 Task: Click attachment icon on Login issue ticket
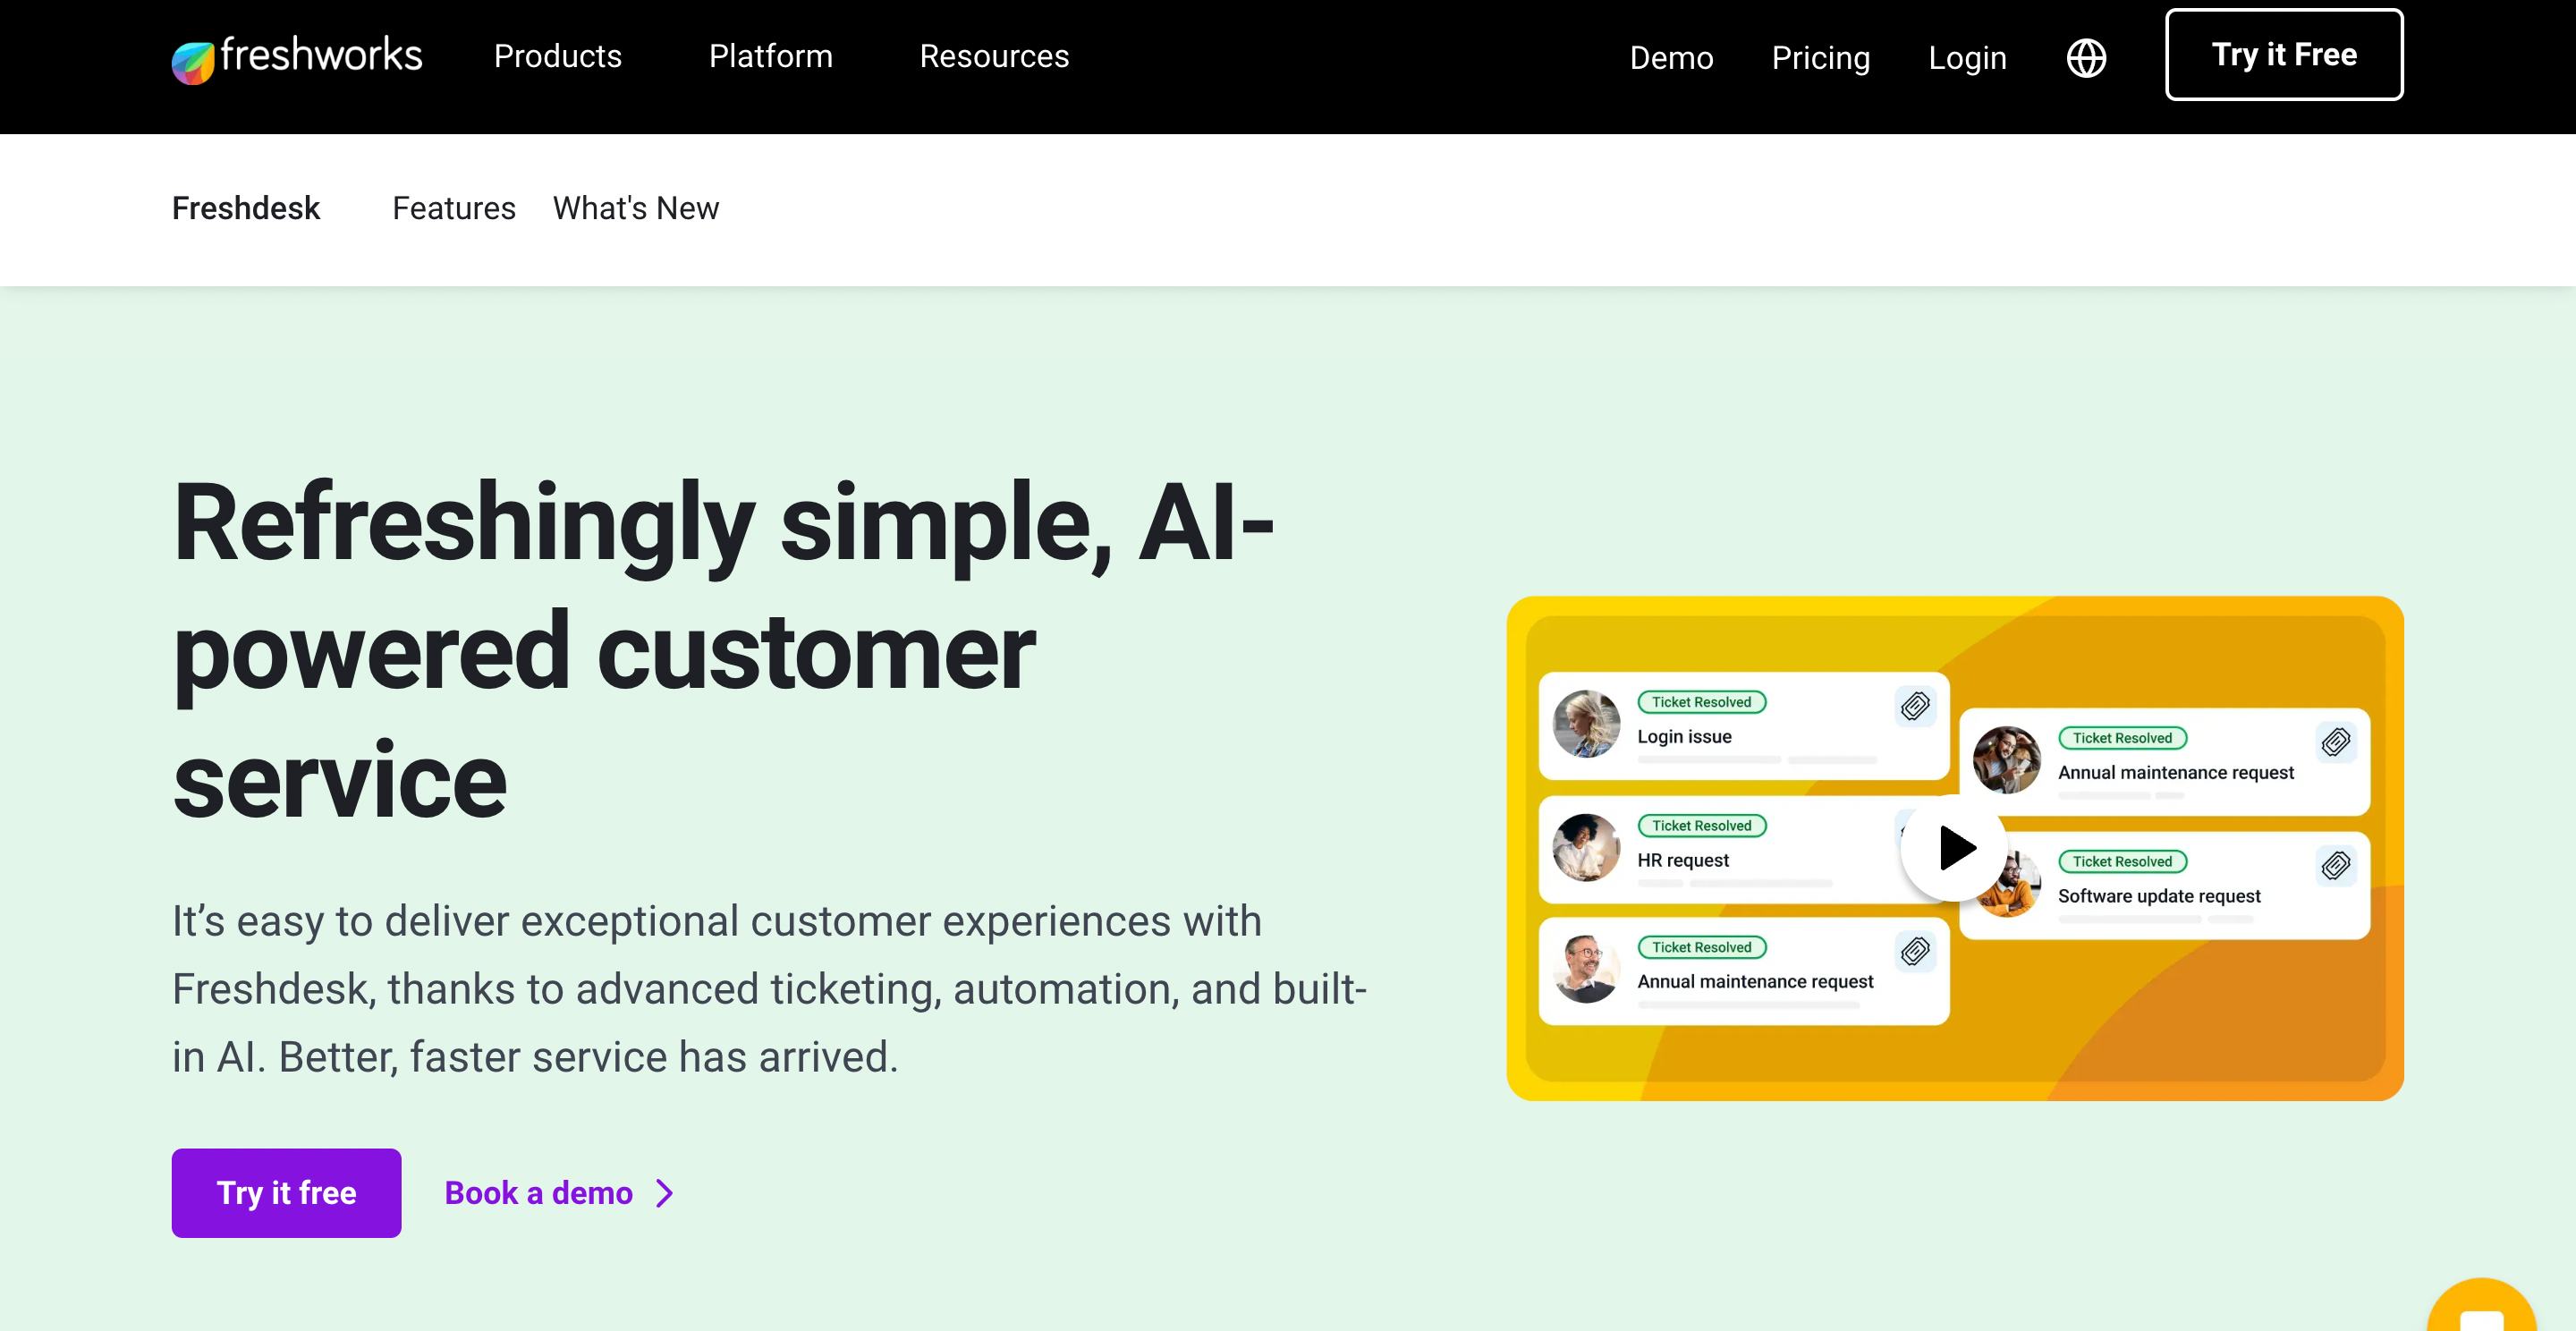coord(1915,706)
